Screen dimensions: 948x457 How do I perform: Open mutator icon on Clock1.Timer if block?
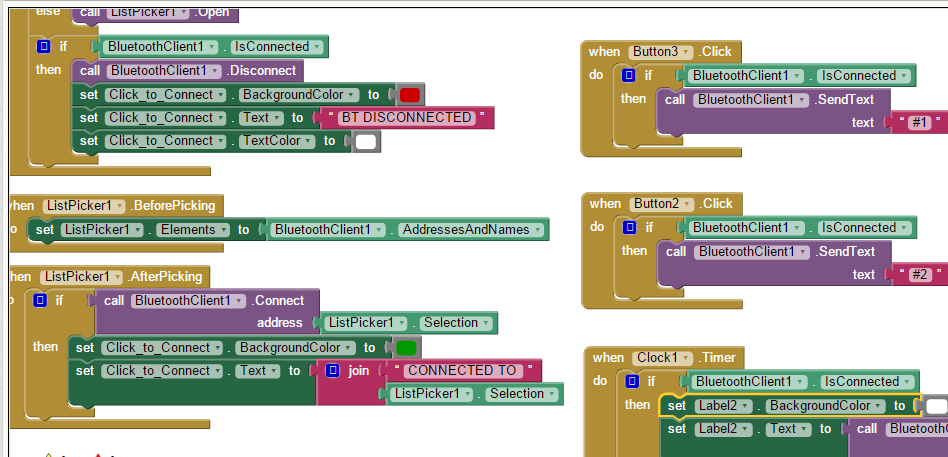click(632, 381)
